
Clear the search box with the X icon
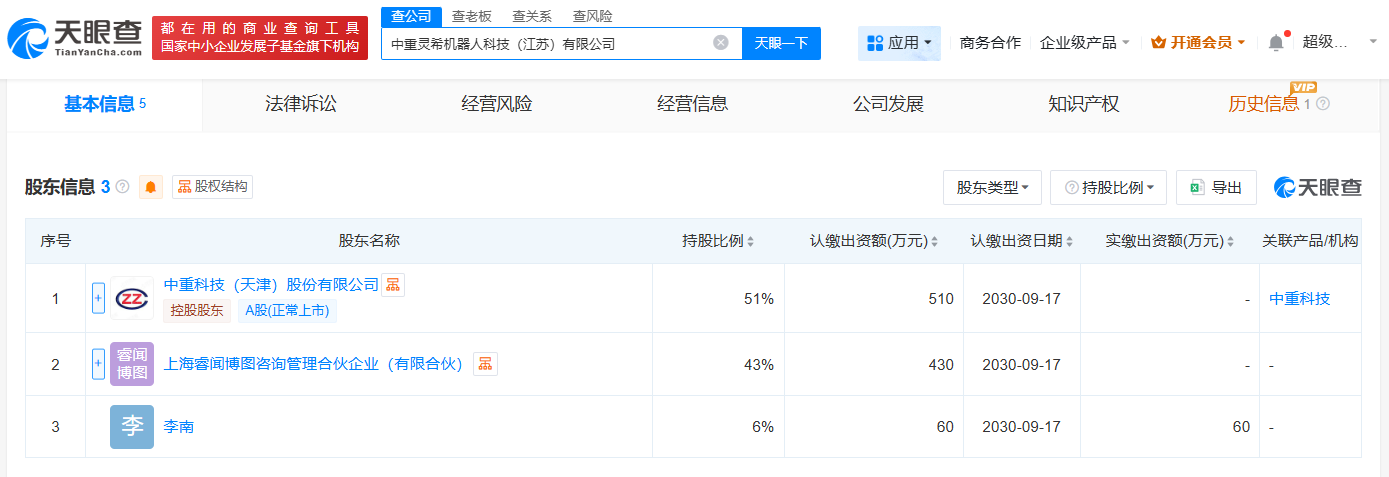pyautogui.click(x=720, y=43)
